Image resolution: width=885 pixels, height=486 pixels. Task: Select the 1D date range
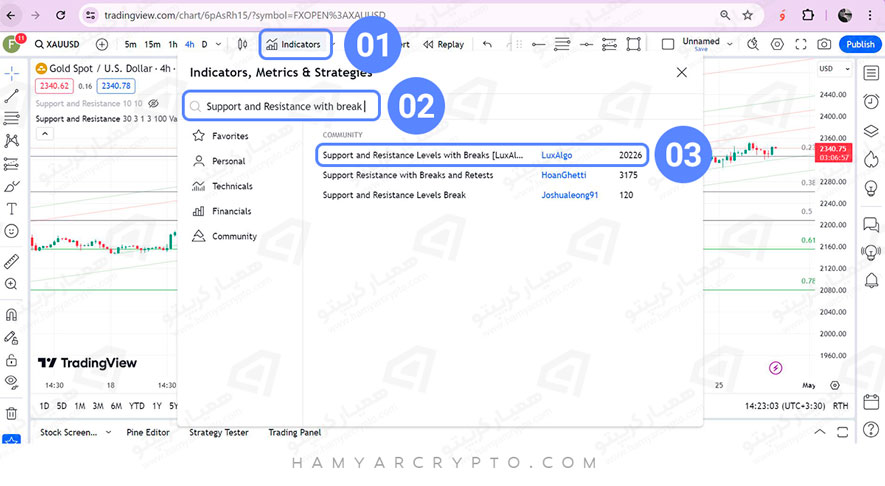[45, 406]
